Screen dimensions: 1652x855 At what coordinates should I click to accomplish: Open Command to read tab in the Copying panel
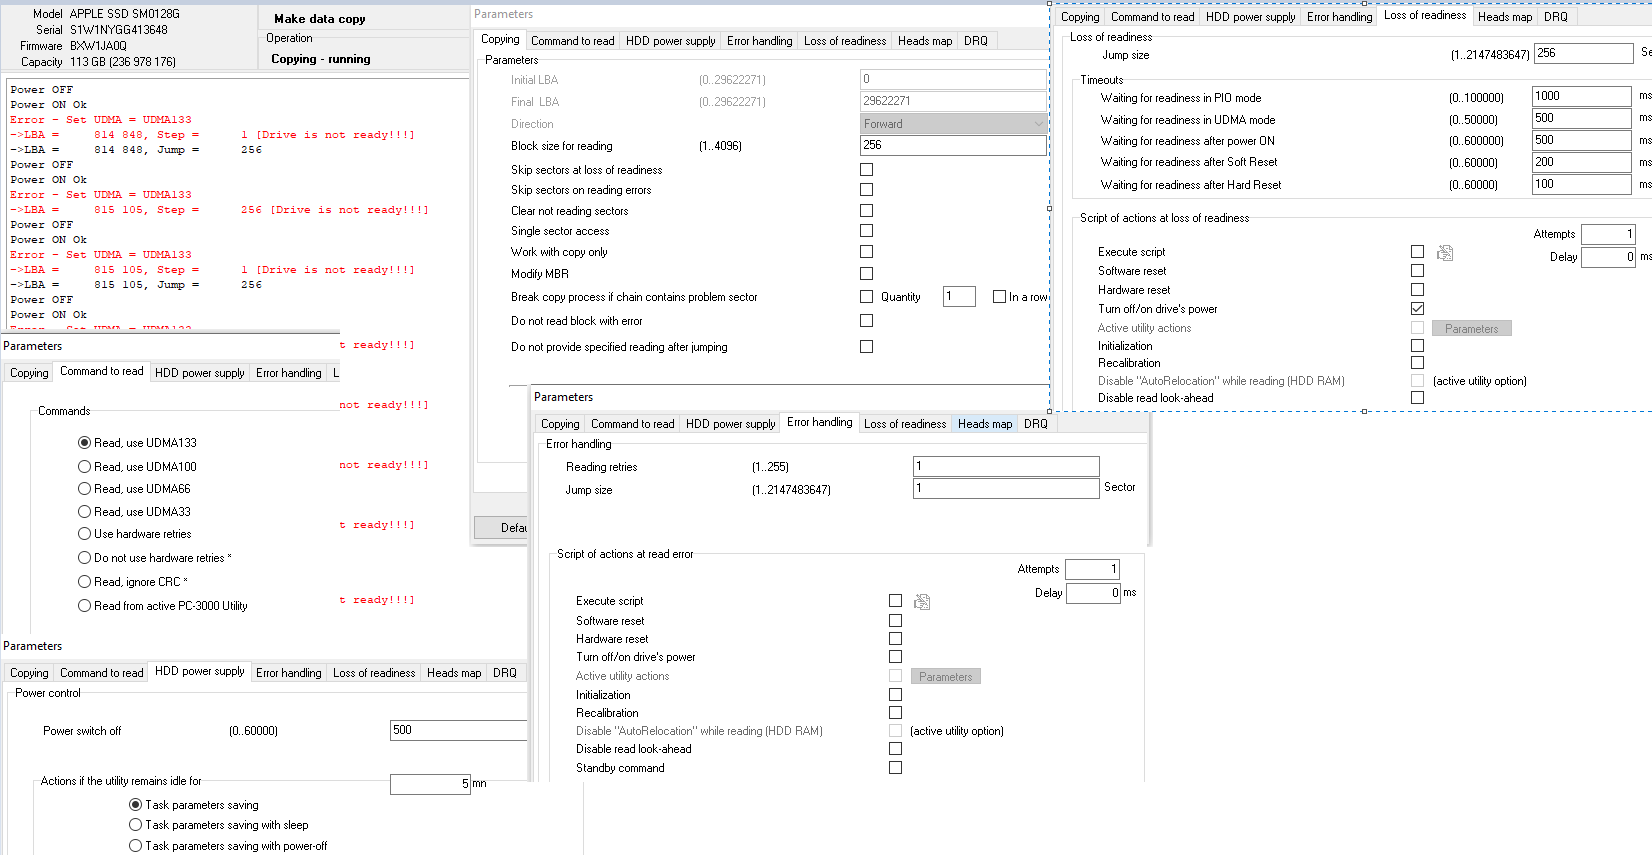coord(572,41)
